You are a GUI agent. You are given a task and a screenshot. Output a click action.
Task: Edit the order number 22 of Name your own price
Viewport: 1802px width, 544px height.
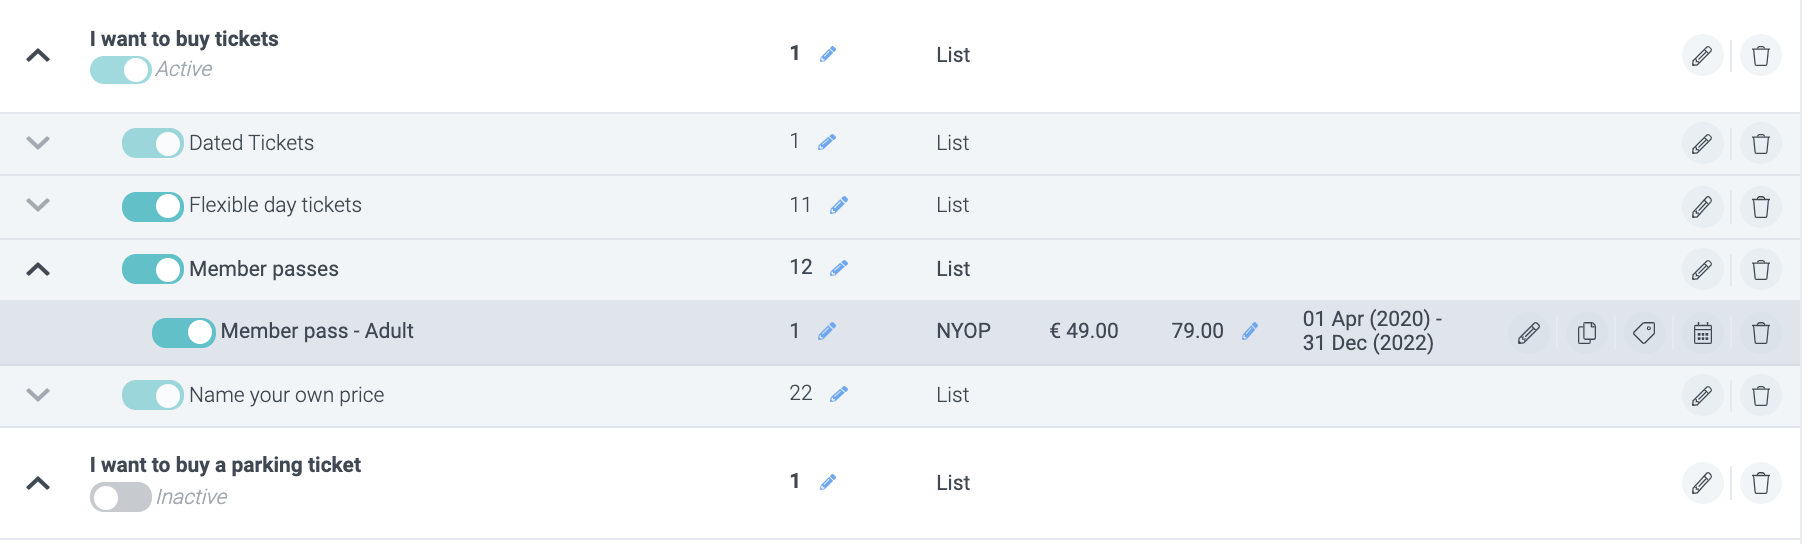tap(839, 394)
